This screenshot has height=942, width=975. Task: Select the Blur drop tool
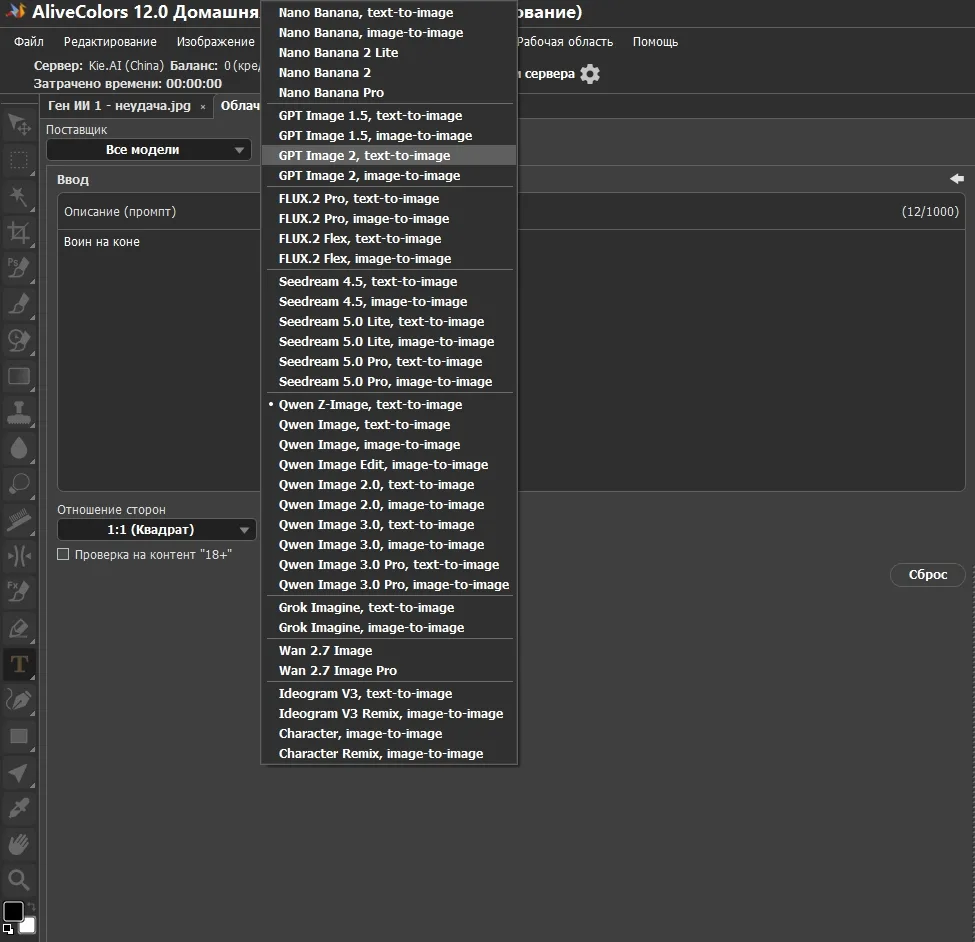point(19,449)
